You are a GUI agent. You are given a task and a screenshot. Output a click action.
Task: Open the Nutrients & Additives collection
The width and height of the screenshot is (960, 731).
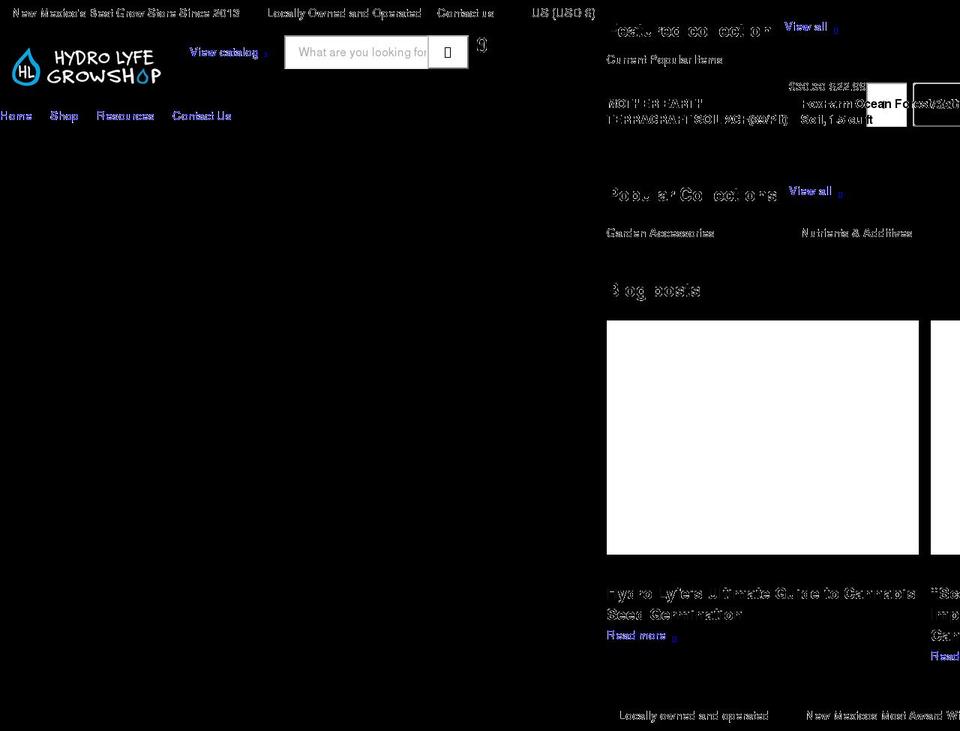[857, 233]
